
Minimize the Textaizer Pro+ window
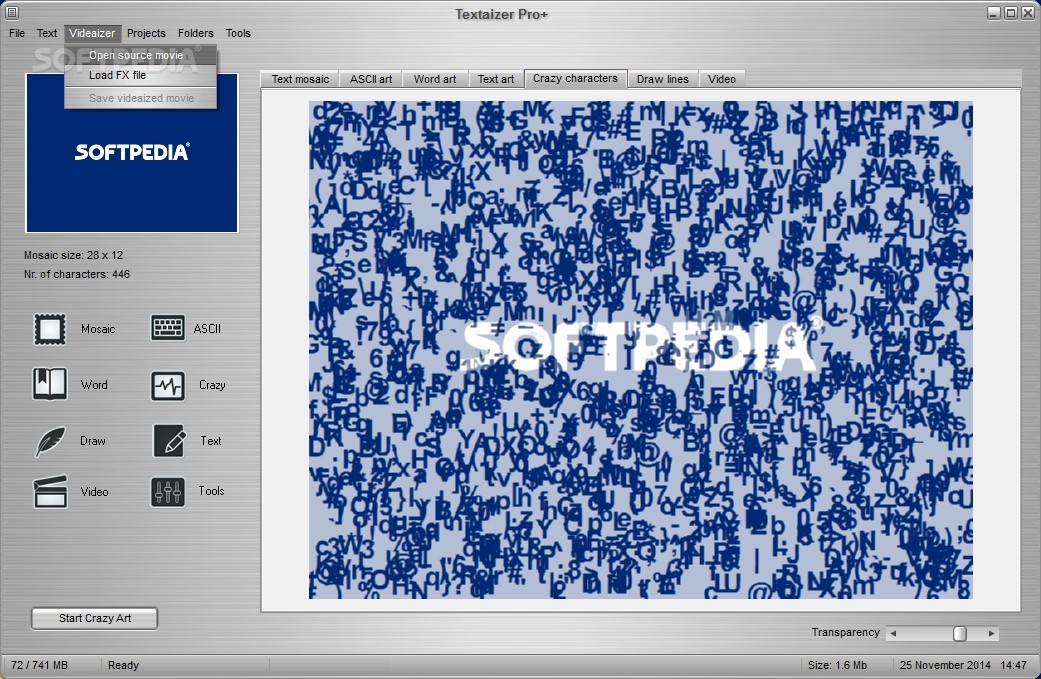click(x=993, y=13)
